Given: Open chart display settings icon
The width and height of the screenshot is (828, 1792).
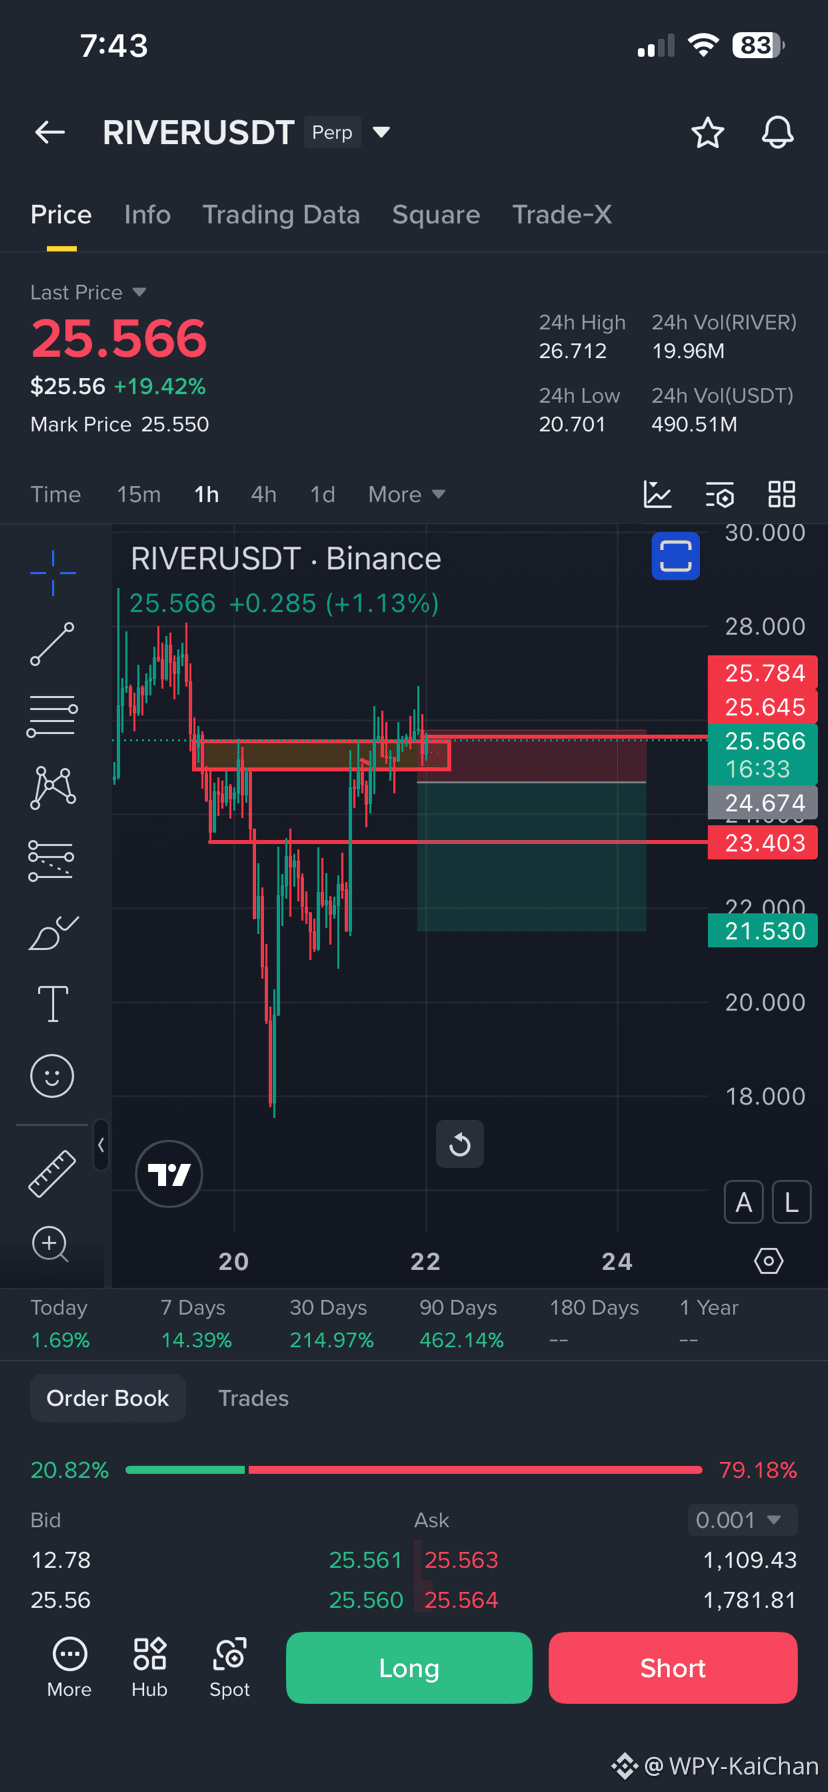Looking at the screenshot, I should click(719, 494).
